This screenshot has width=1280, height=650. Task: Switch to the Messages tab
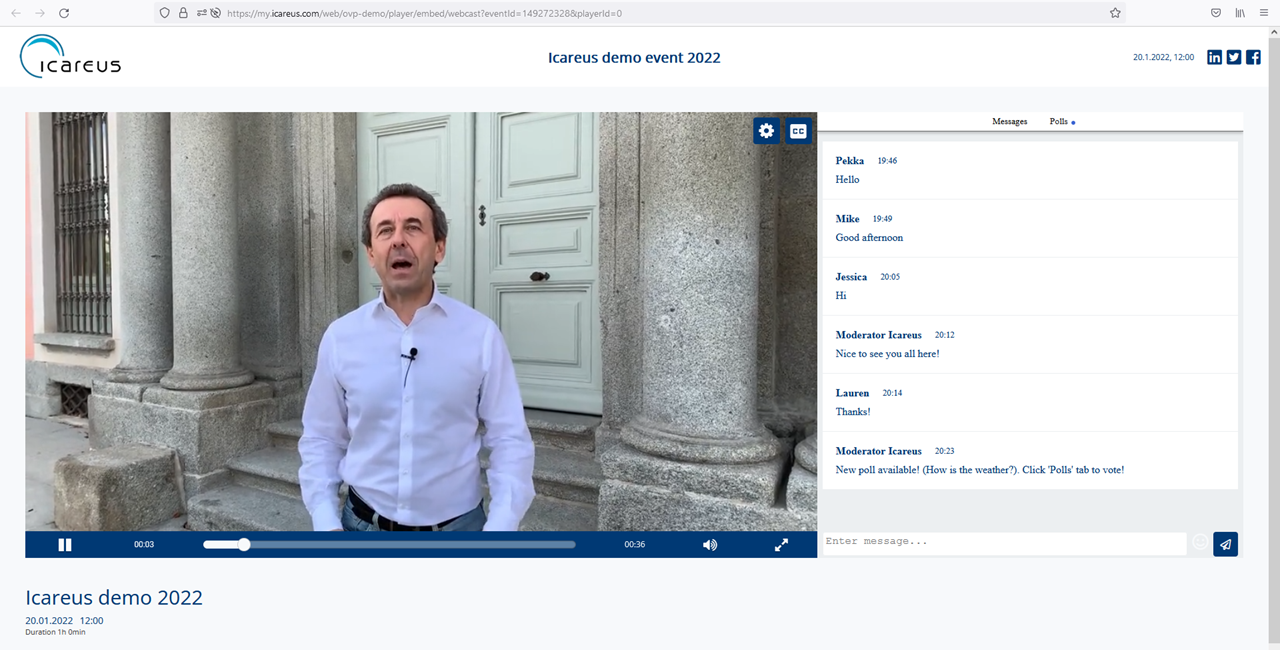1009,122
